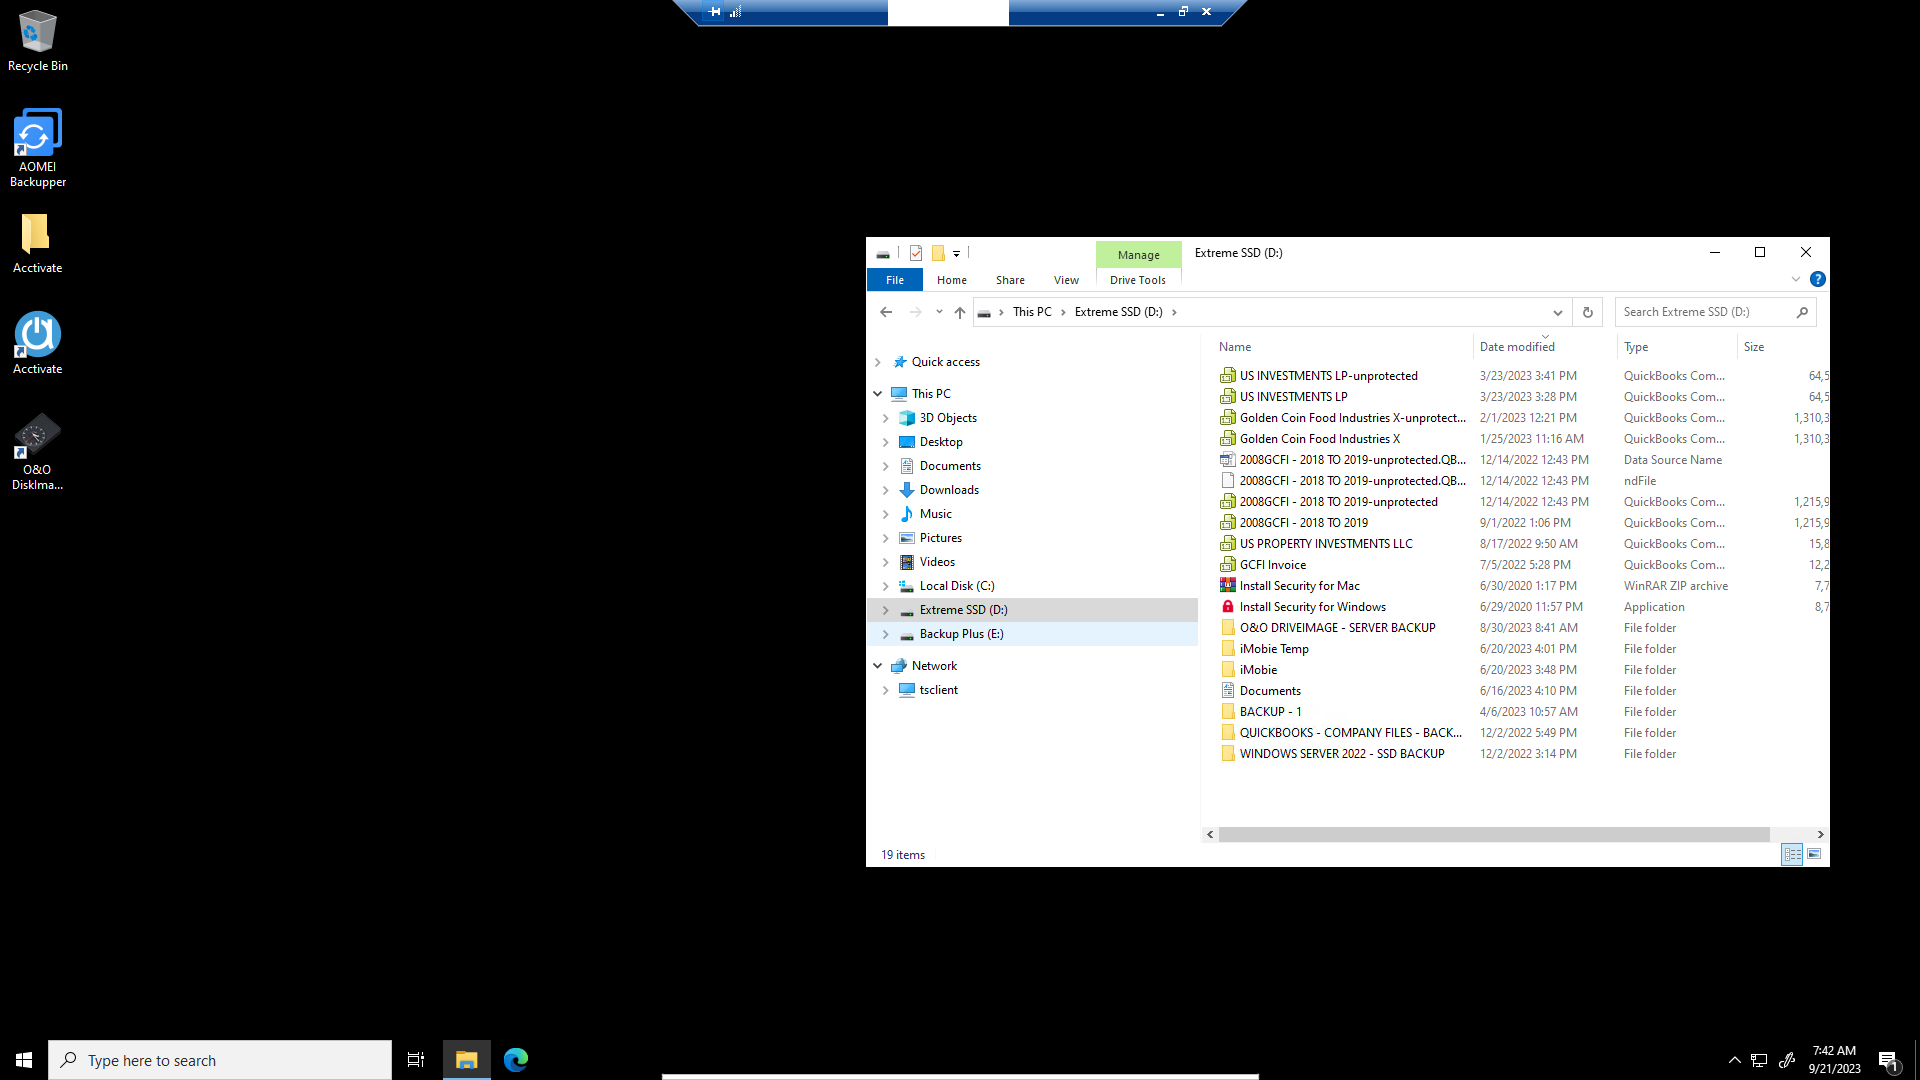Screen dimensions: 1920x1080
Task: Click the Back navigation arrow
Action: click(x=886, y=312)
